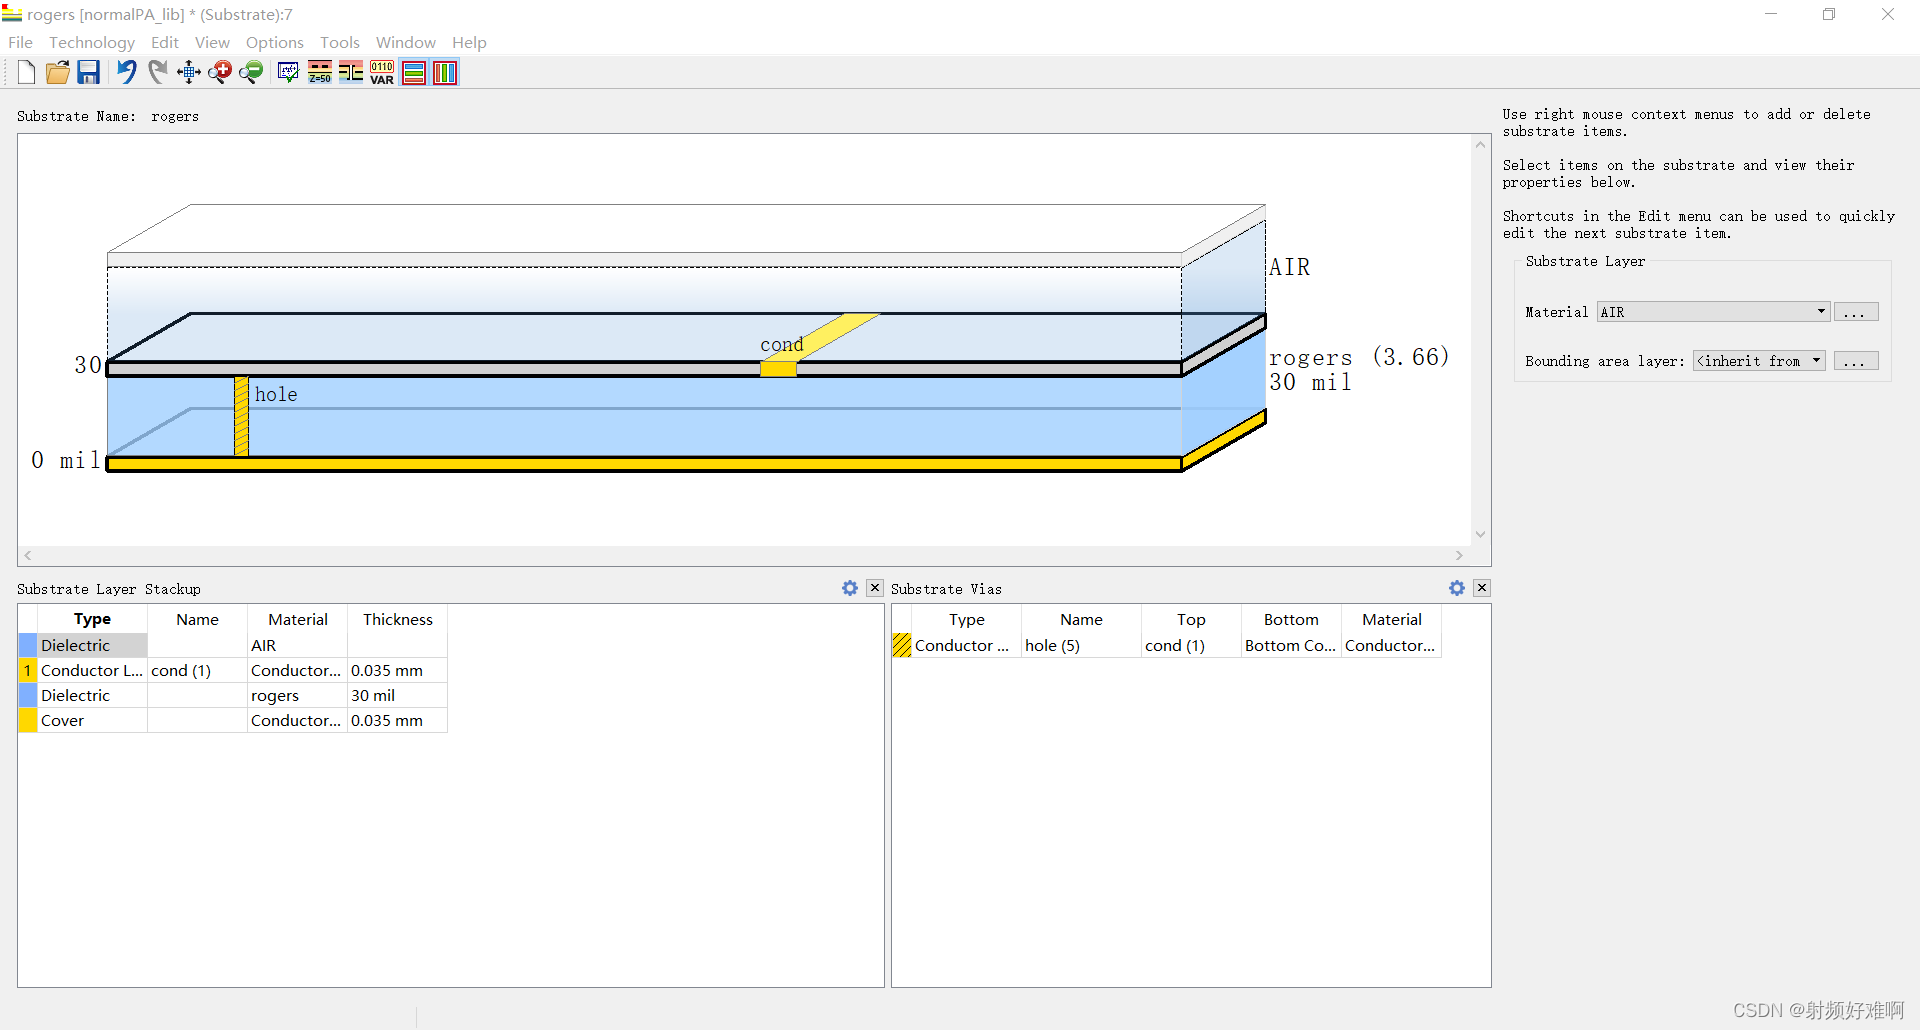1920x1030 pixels.
Task: Select the Cover row in stackup
Action: point(232,720)
